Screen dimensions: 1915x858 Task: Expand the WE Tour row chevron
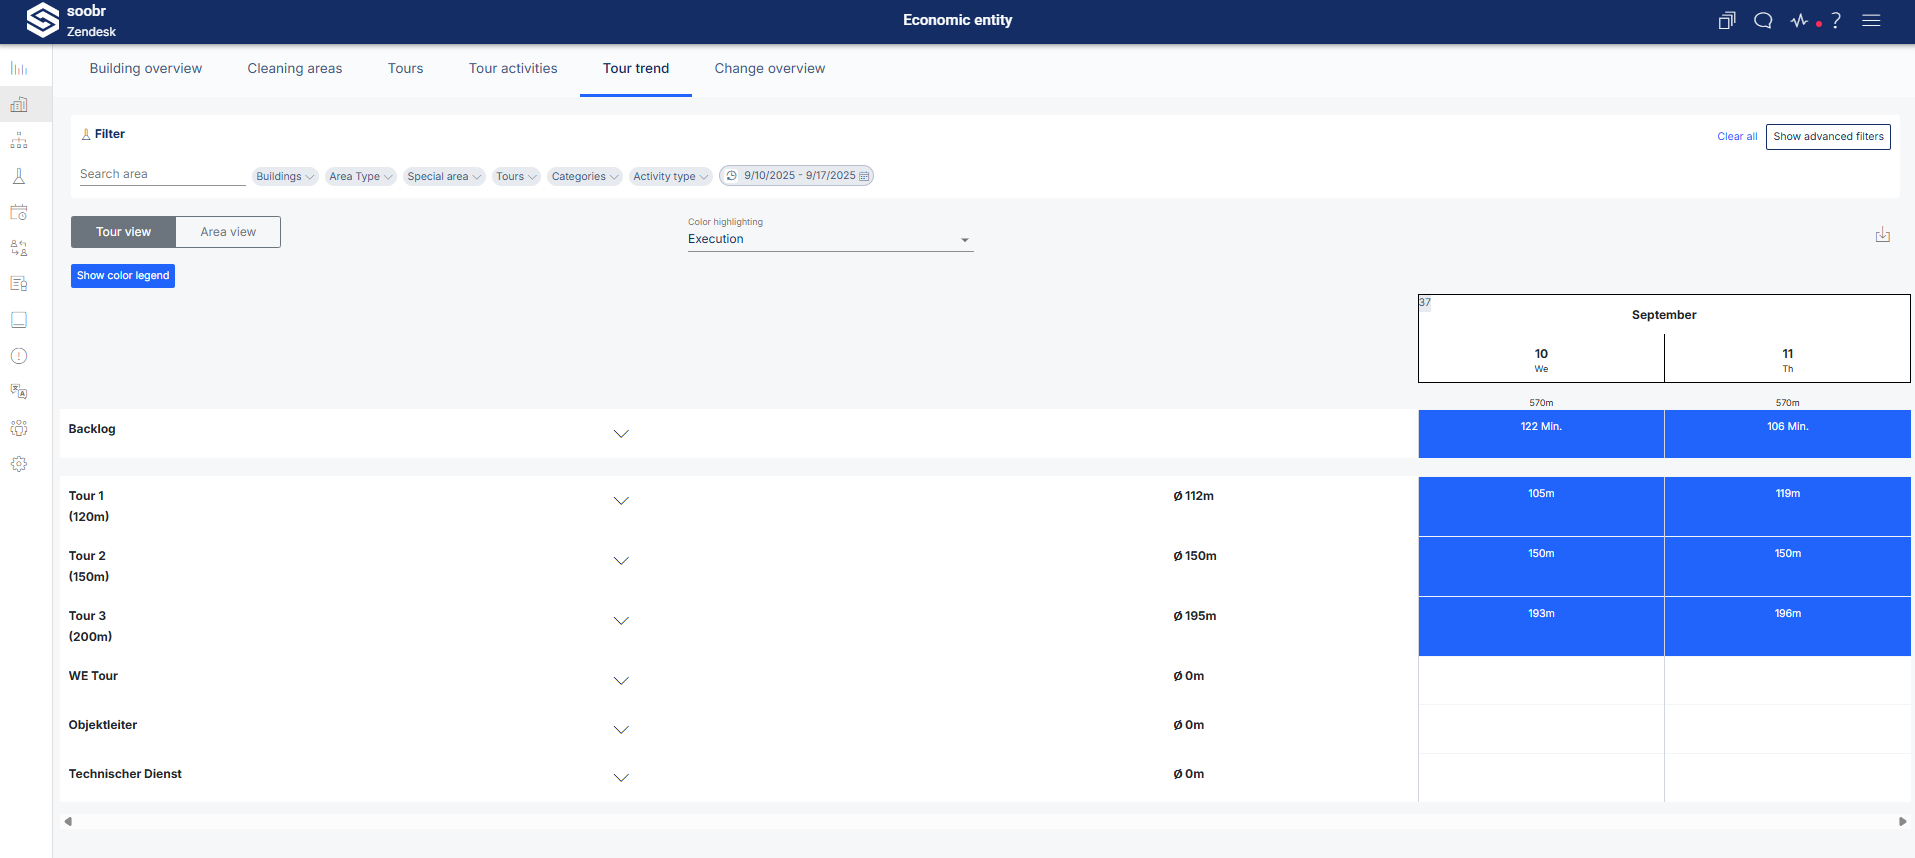point(621,681)
